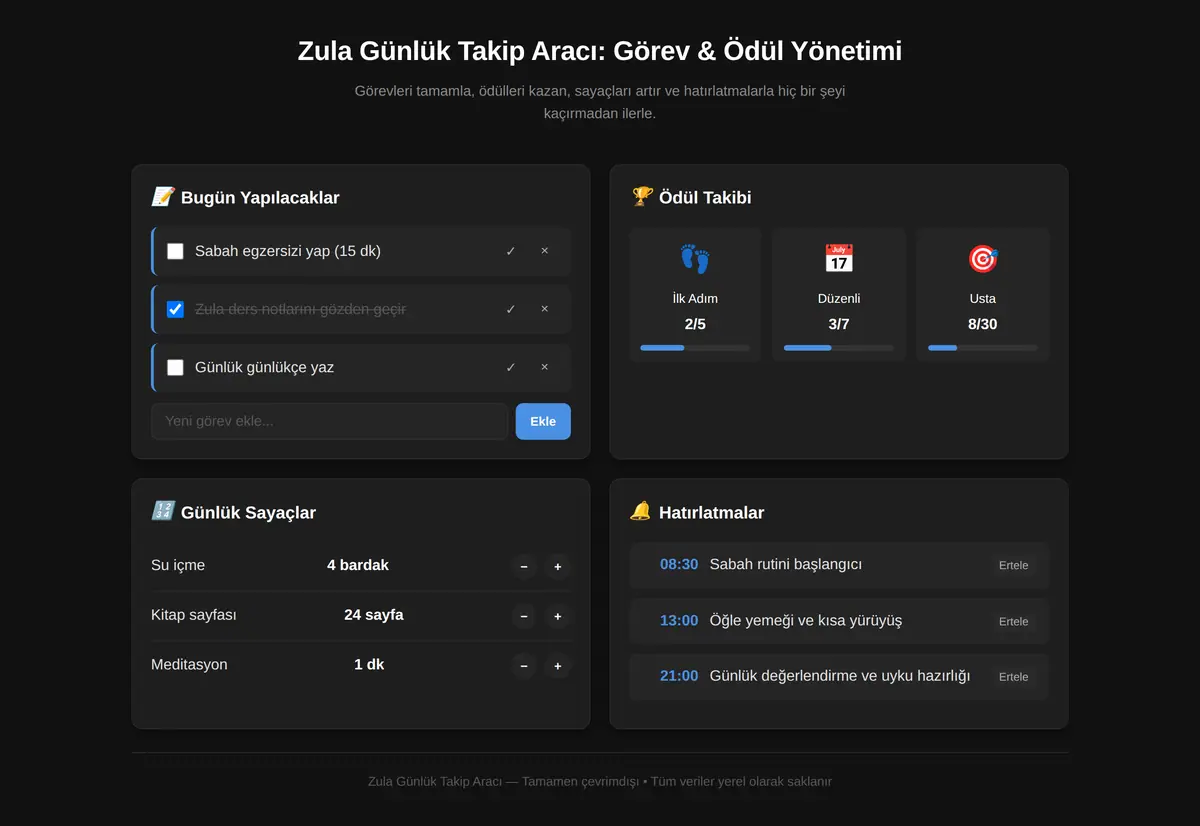Image resolution: width=1200 pixels, height=826 pixels.
Task: Click the '2/5' İlk Adım count
Action: pyautogui.click(x=695, y=324)
